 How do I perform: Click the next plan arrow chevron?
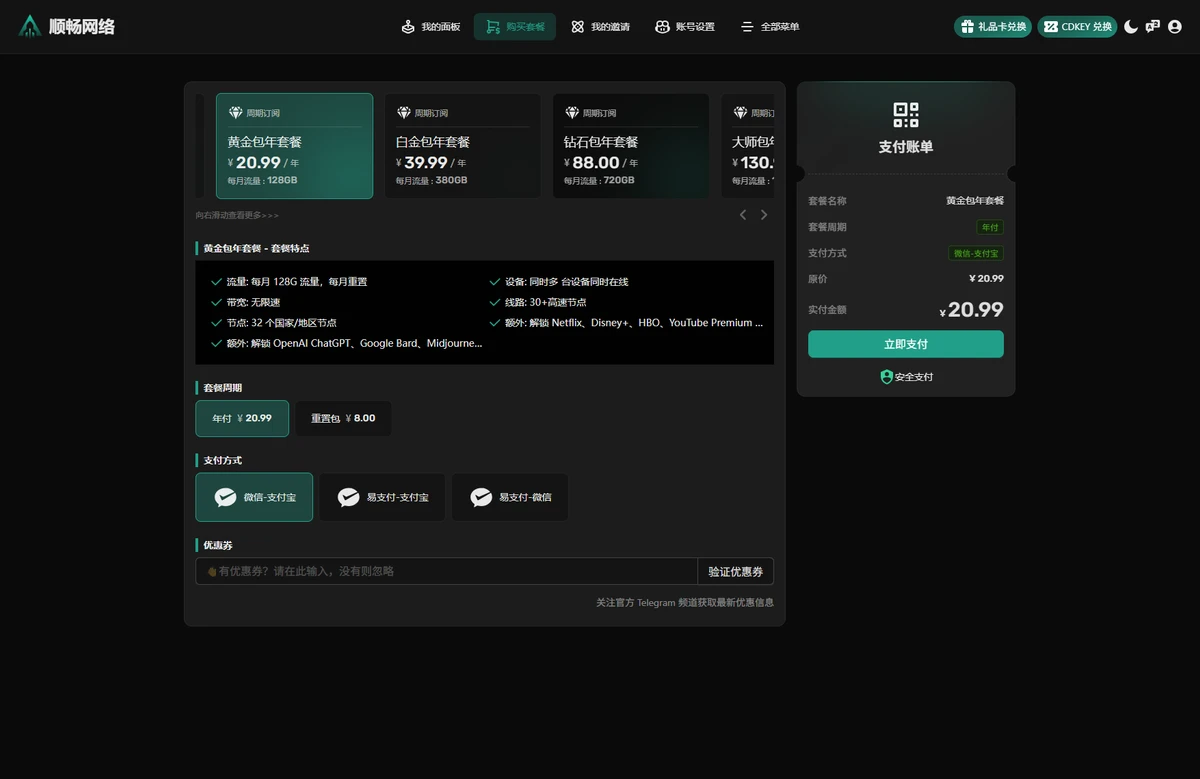click(764, 215)
